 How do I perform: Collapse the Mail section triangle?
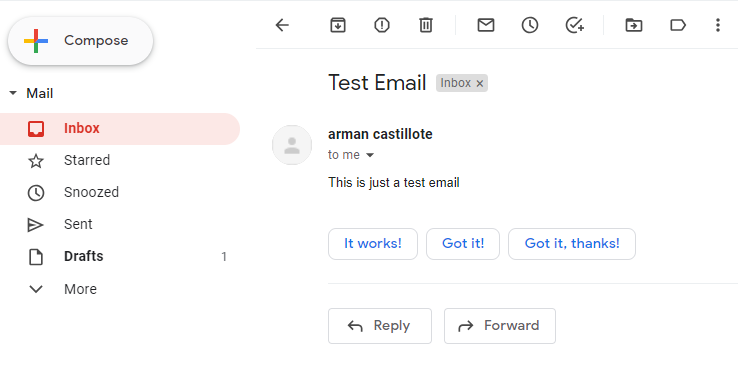tap(13, 93)
